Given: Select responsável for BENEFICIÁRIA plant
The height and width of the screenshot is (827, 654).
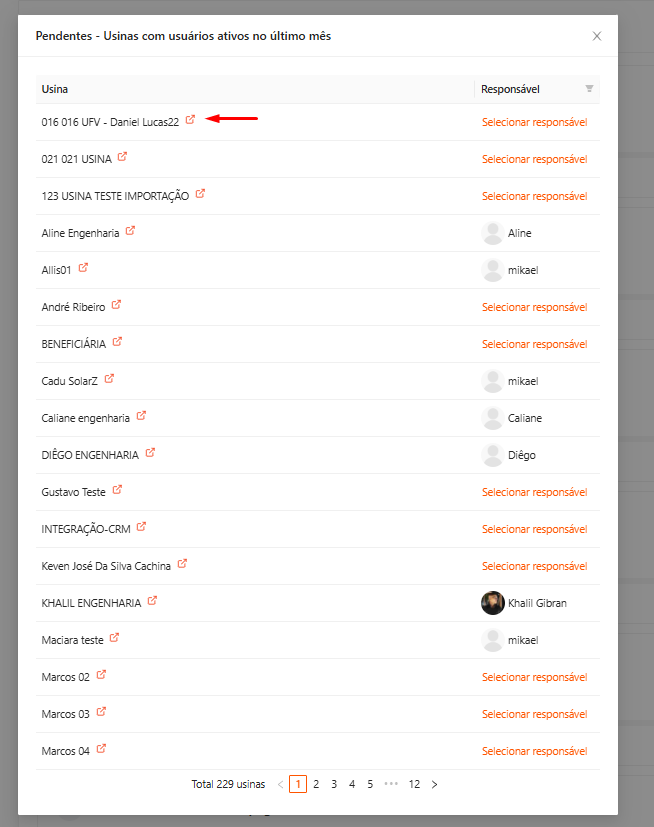Looking at the screenshot, I should tap(534, 344).
